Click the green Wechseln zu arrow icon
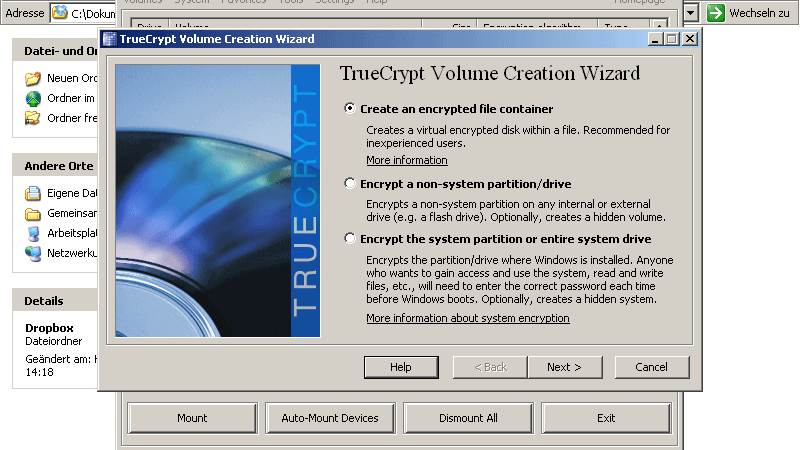 (x=716, y=13)
